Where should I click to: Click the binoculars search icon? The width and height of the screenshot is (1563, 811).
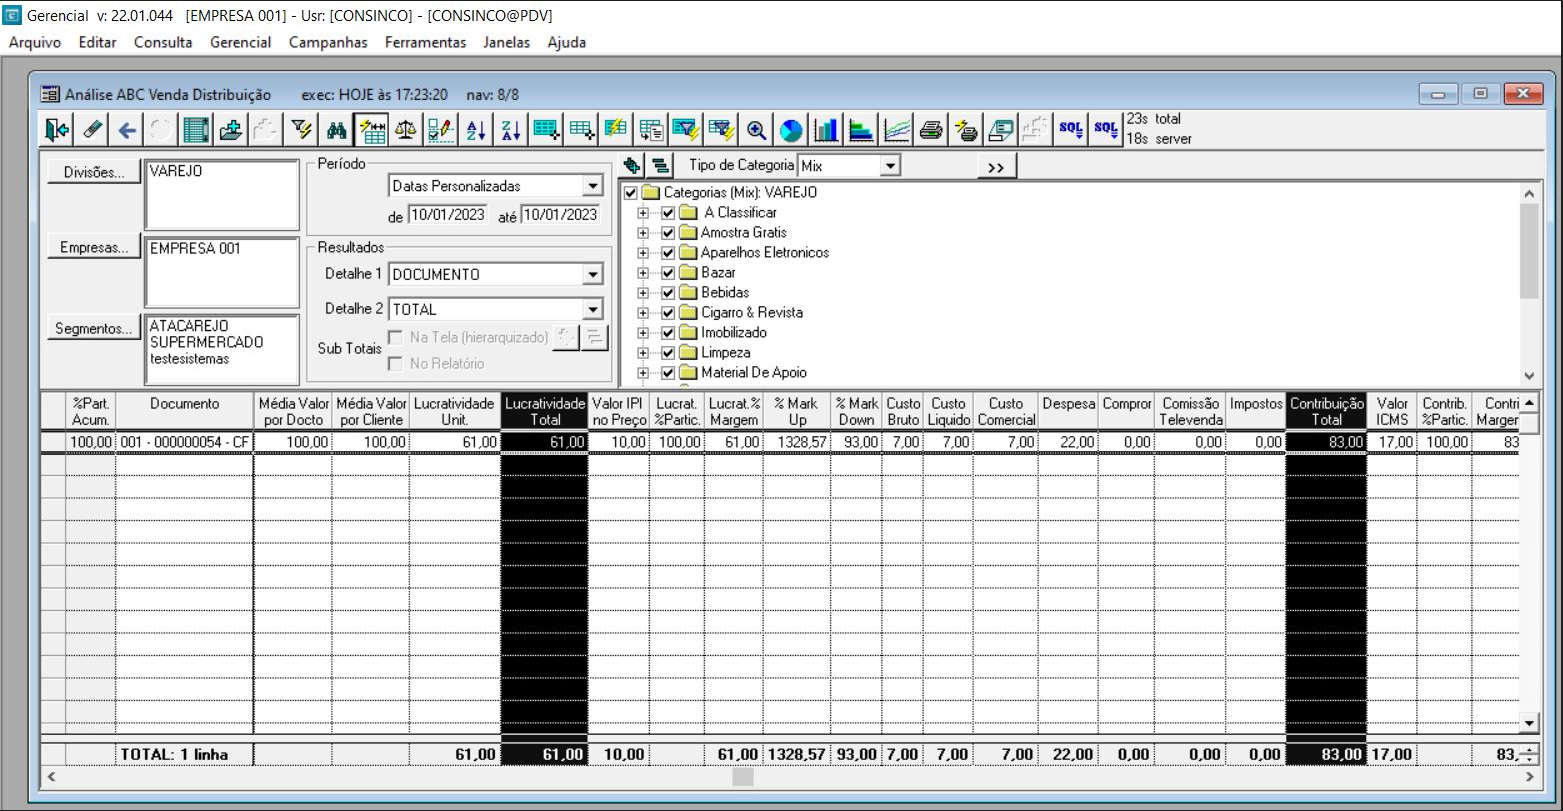tap(337, 130)
